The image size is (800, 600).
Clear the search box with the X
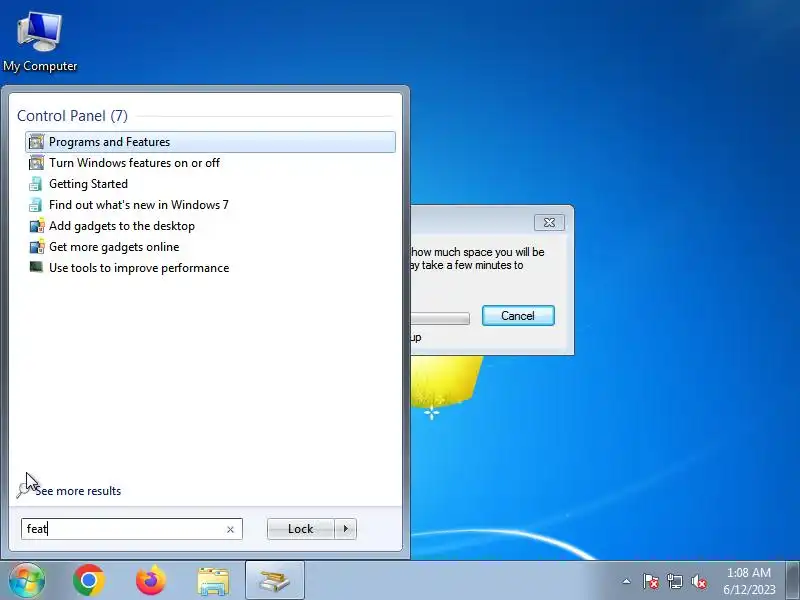(x=230, y=530)
